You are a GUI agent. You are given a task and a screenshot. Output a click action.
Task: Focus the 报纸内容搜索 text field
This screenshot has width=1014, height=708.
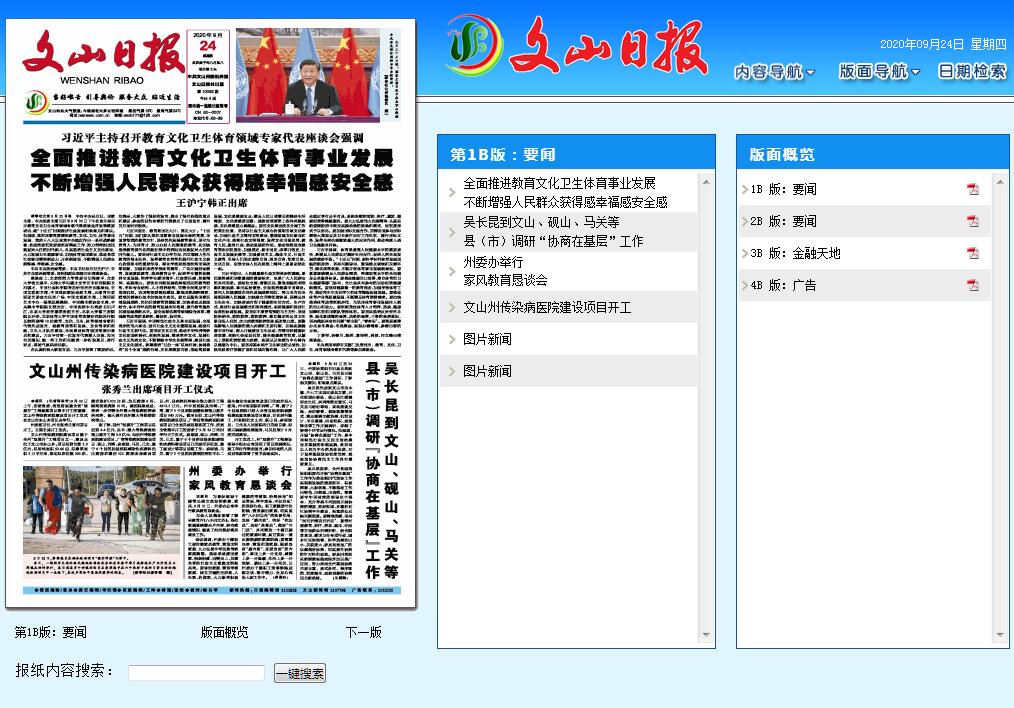196,673
